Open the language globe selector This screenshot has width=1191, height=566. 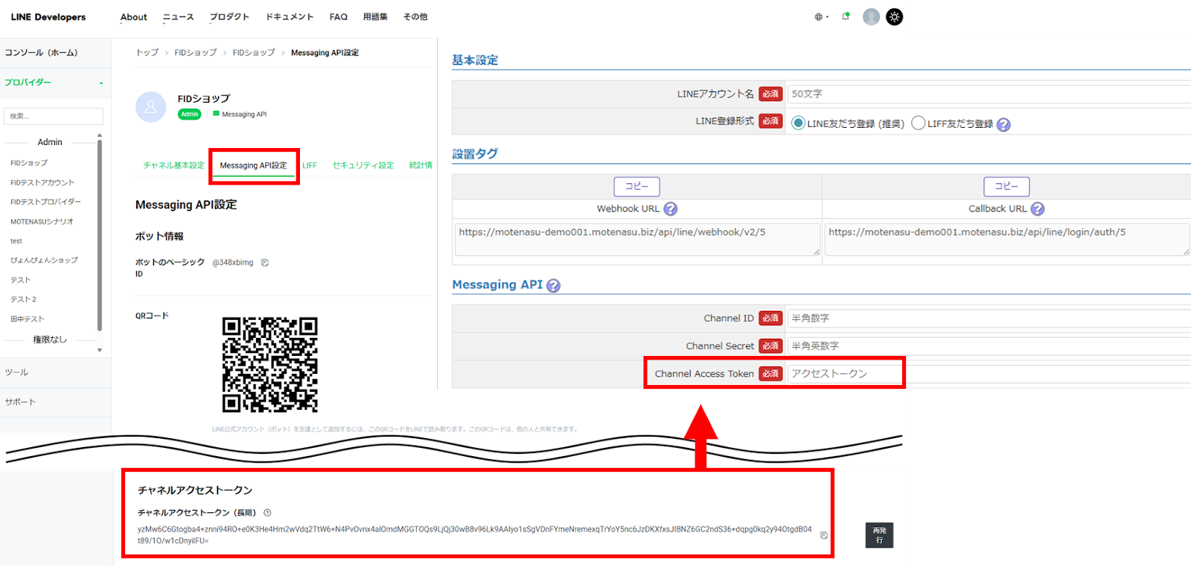point(821,17)
